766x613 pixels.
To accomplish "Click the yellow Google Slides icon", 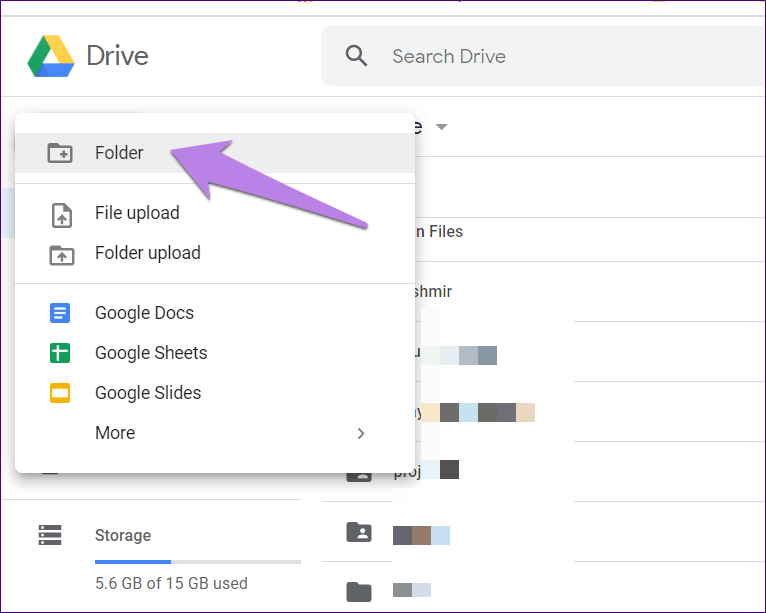I will [60, 393].
